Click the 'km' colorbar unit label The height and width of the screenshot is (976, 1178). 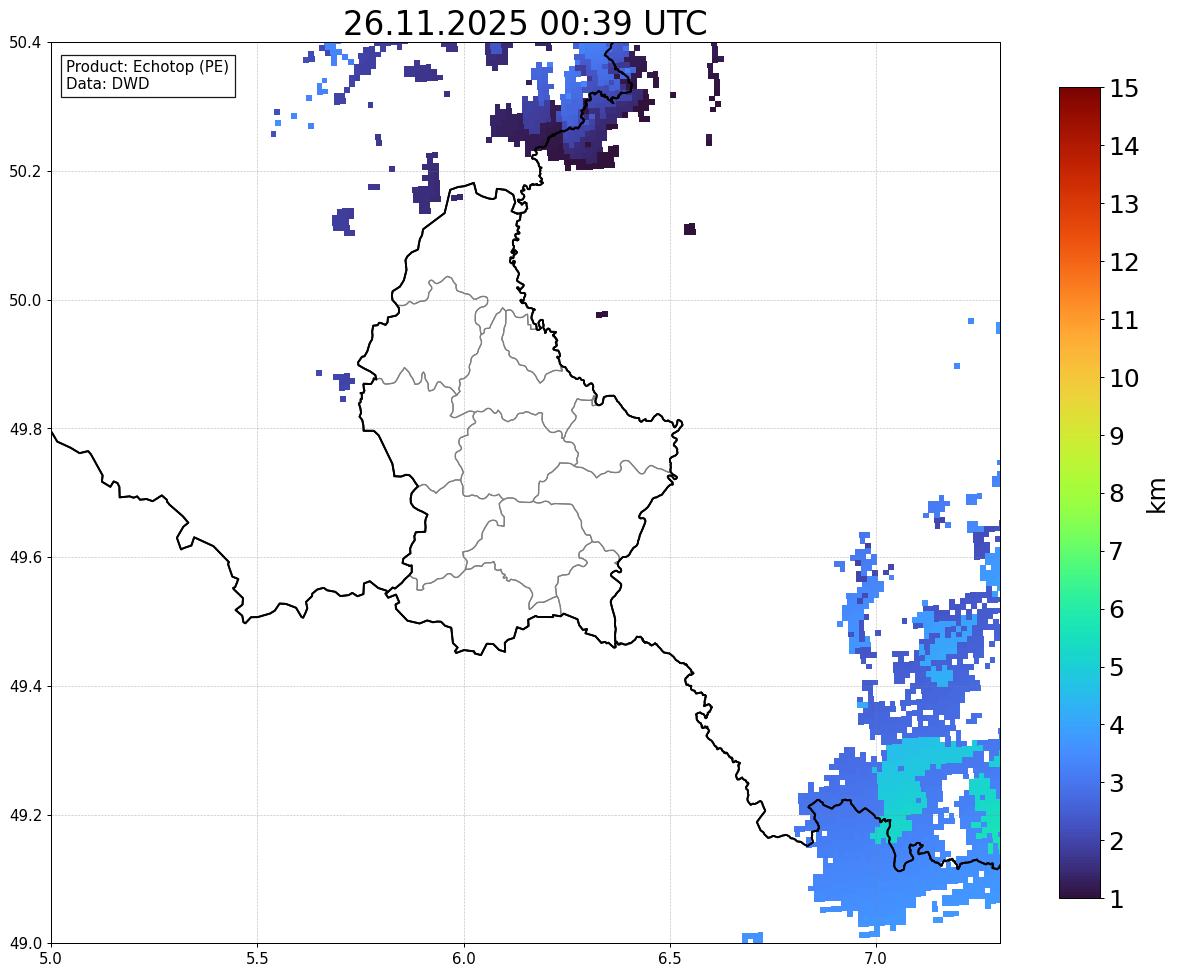pos(1157,496)
